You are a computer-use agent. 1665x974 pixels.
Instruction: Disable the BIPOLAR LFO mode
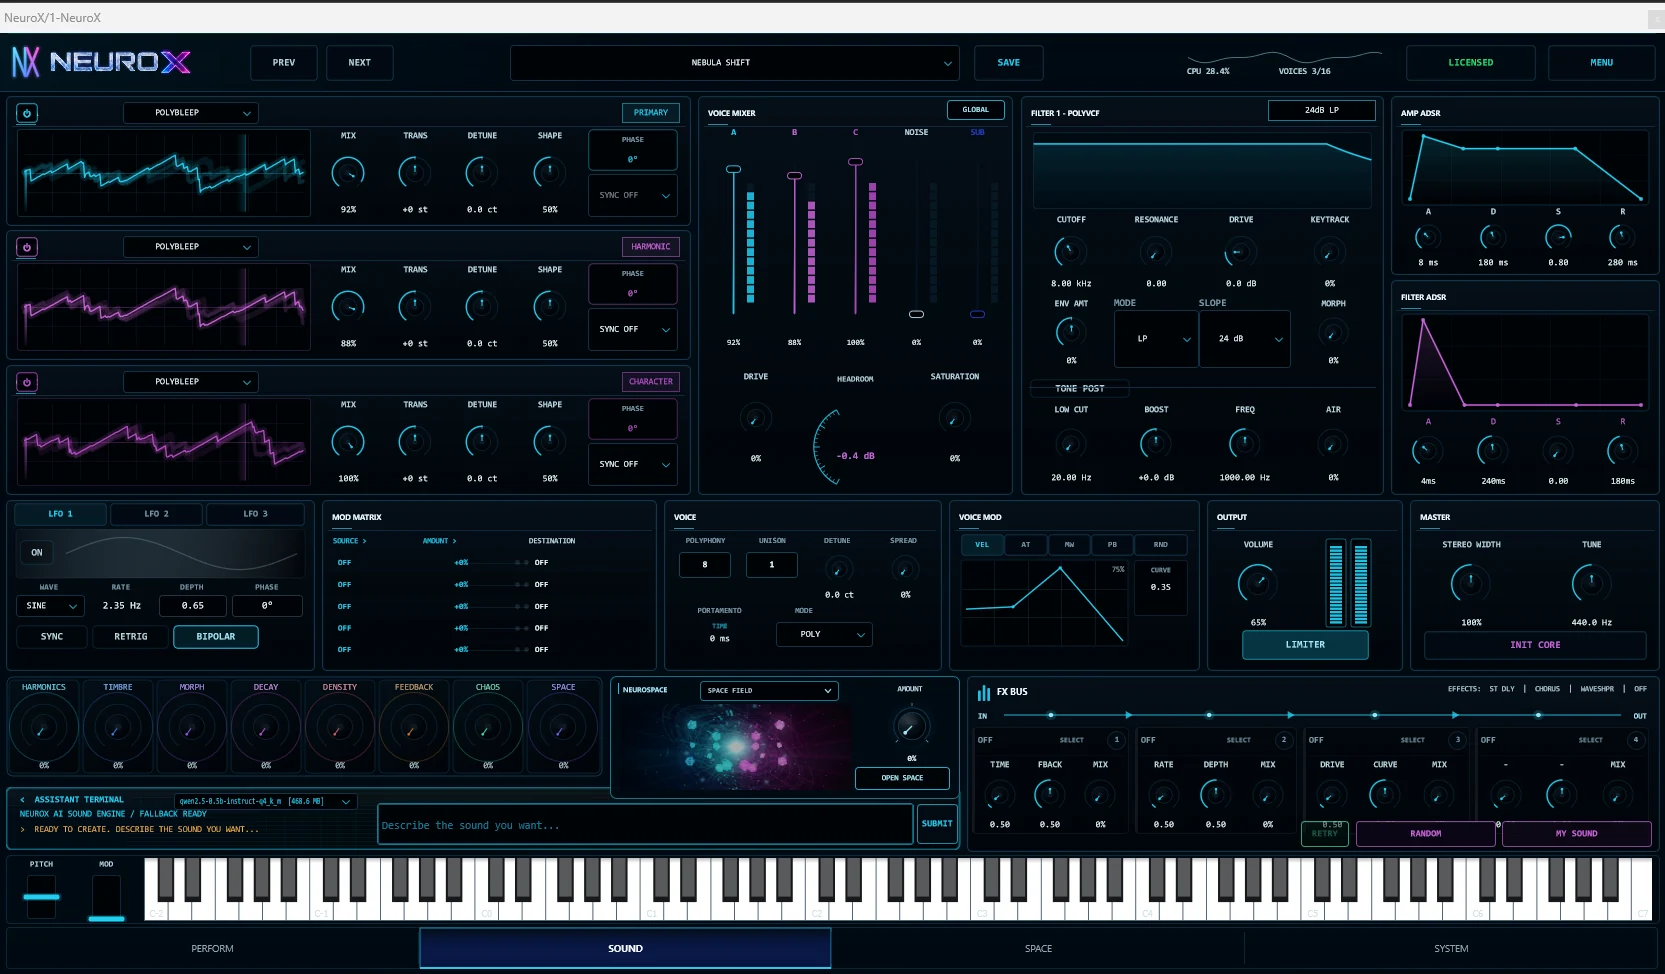[216, 637]
